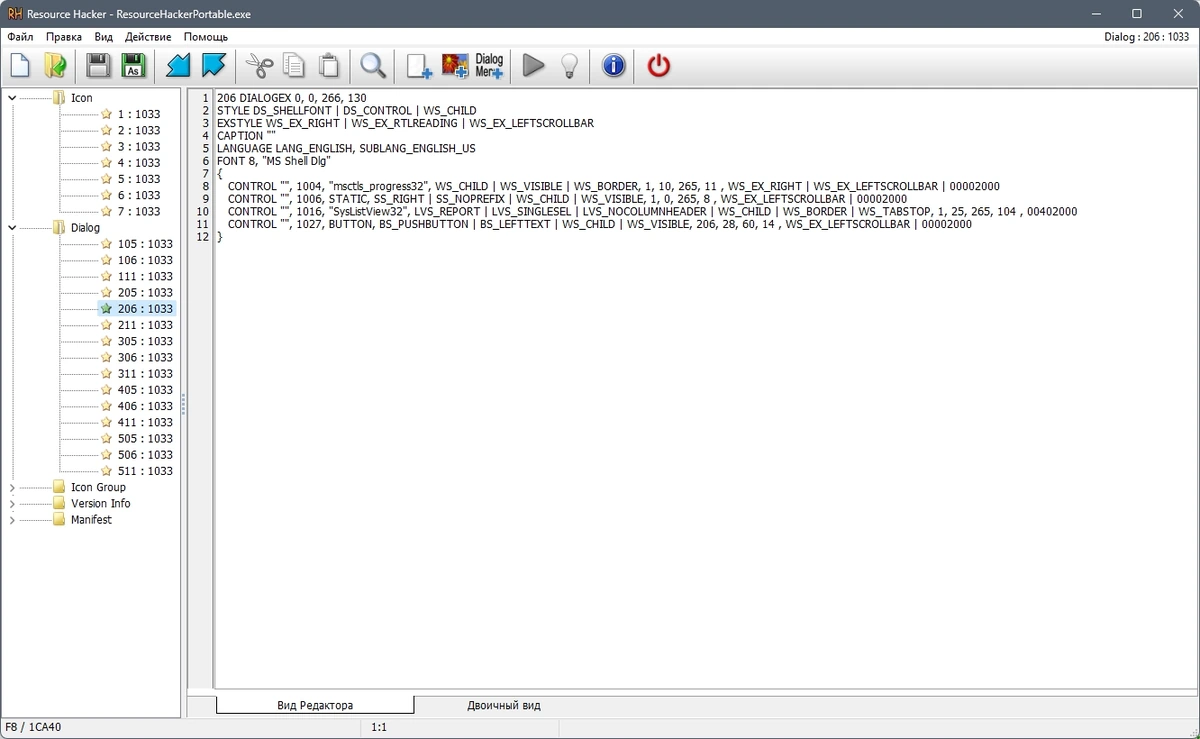Viewport: 1200px width, 739px height.
Task: Select Dialog resource 505 : 1033
Action: click(x=145, y=439)
